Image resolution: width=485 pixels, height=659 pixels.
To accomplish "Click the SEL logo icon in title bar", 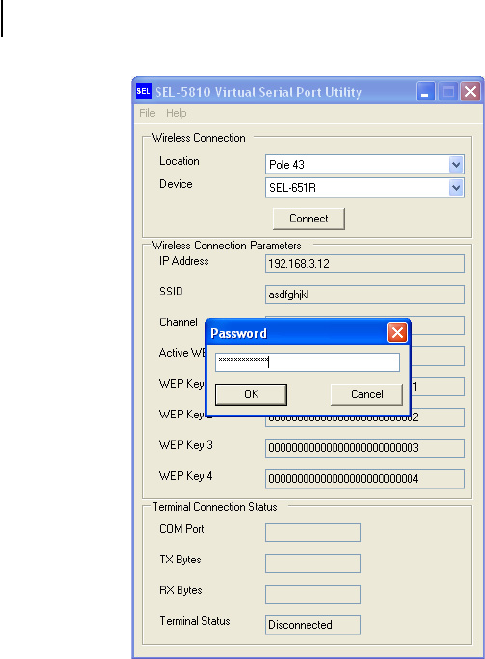I will 143,91.
